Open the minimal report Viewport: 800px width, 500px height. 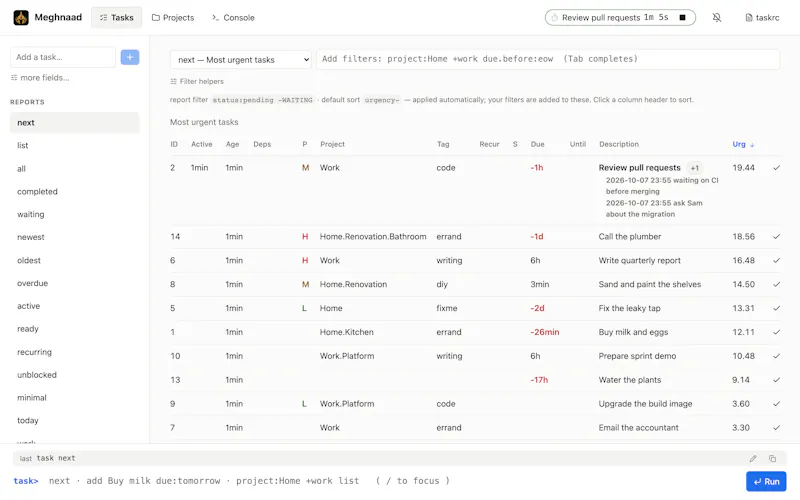tap(74, 397)
